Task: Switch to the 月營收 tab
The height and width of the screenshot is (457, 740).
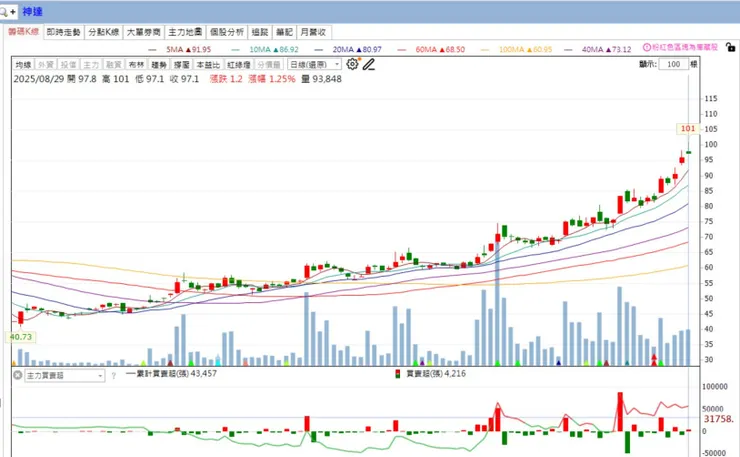Action: (314, 32)
